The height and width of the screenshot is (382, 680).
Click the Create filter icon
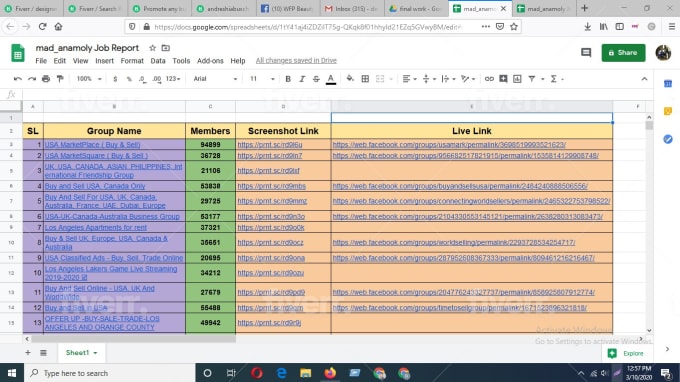532,79
